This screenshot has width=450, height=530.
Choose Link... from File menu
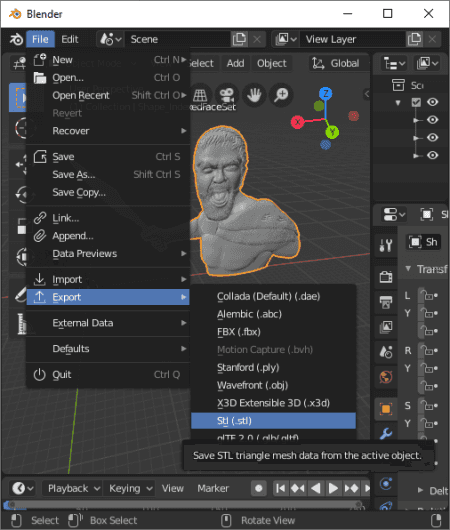pos(108,218)
